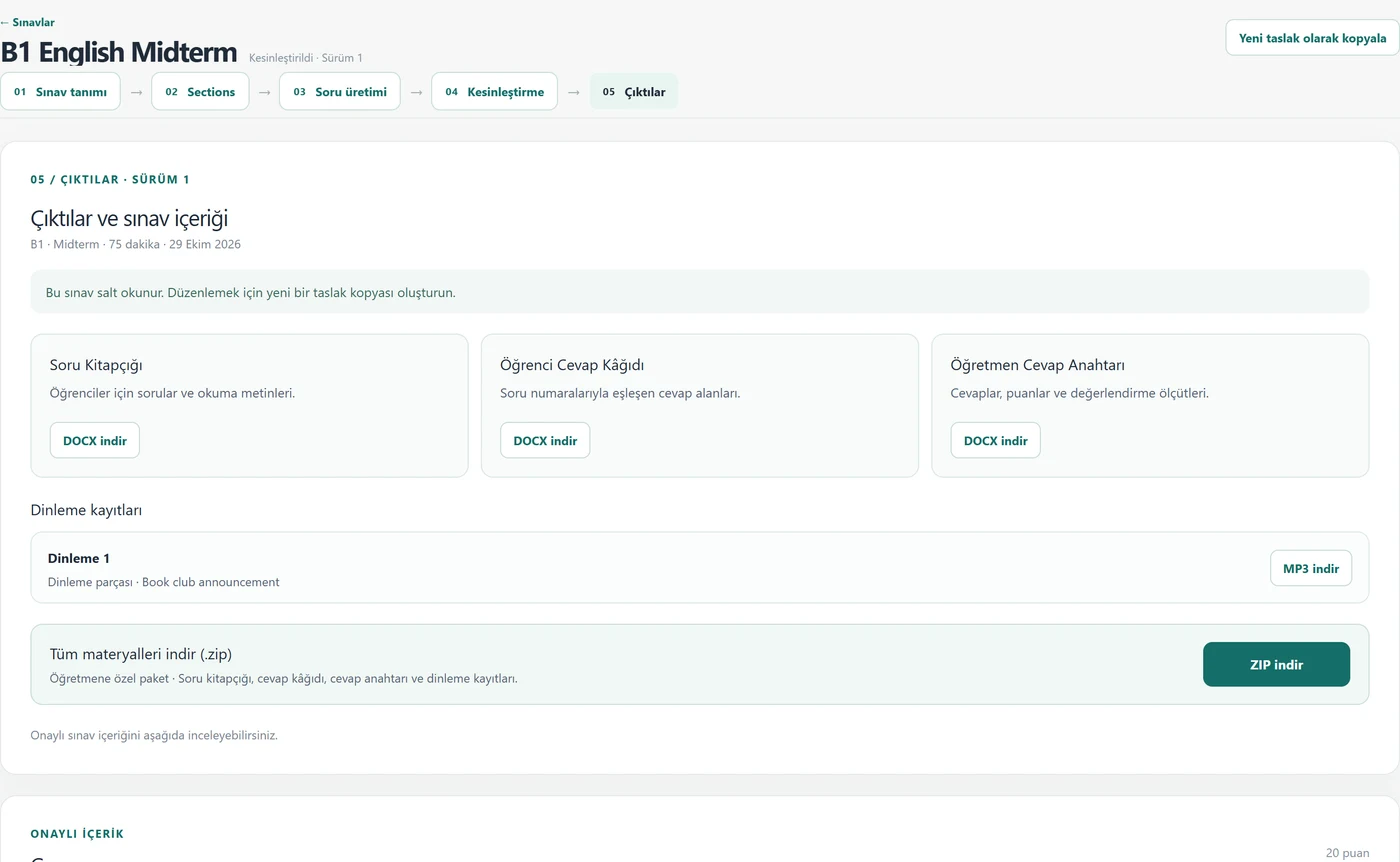The height and width of the screenshot is (862, 1400).
Task: Click the 'Çıktılar ve sınav içeriği' heading
Action: click(x=130, y=218)
